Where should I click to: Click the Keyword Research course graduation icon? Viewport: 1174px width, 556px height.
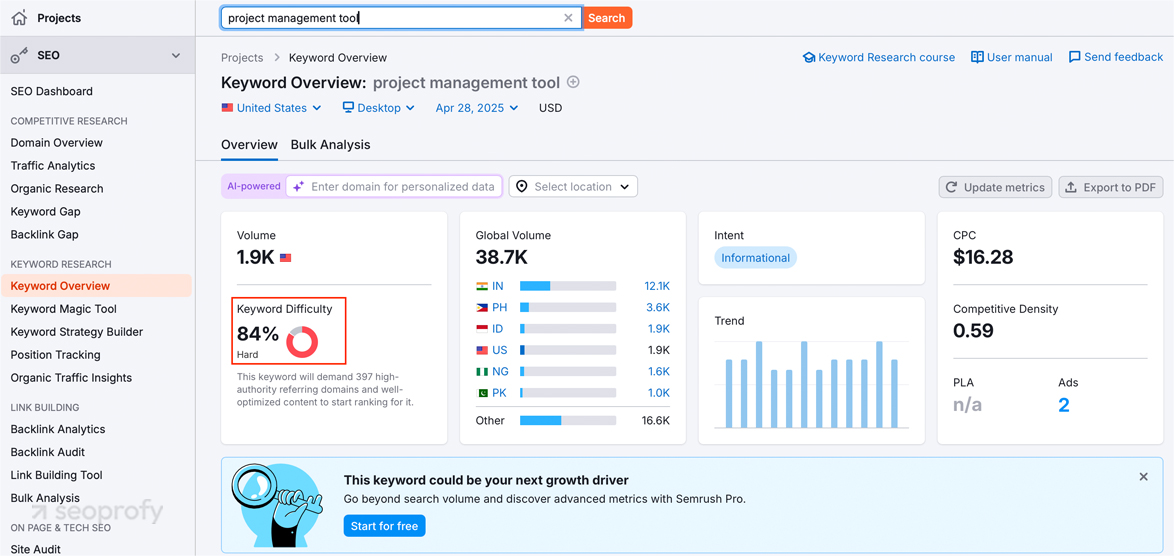click(x=809, y=58)
